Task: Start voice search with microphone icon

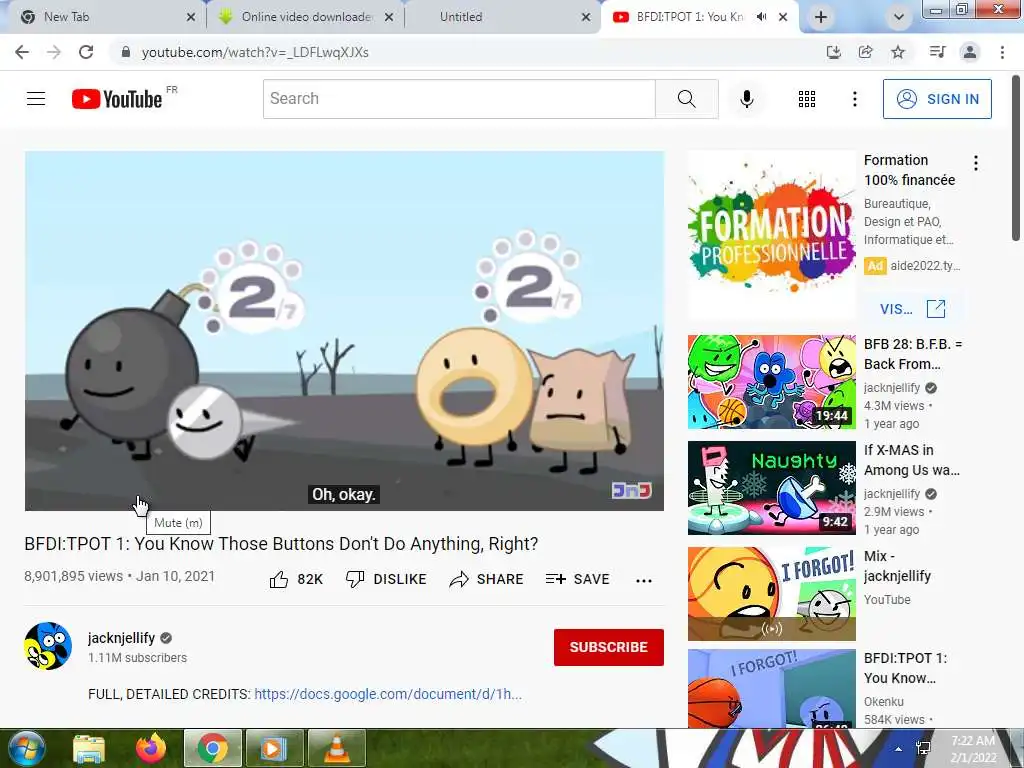Action: (x=746, y=99)
